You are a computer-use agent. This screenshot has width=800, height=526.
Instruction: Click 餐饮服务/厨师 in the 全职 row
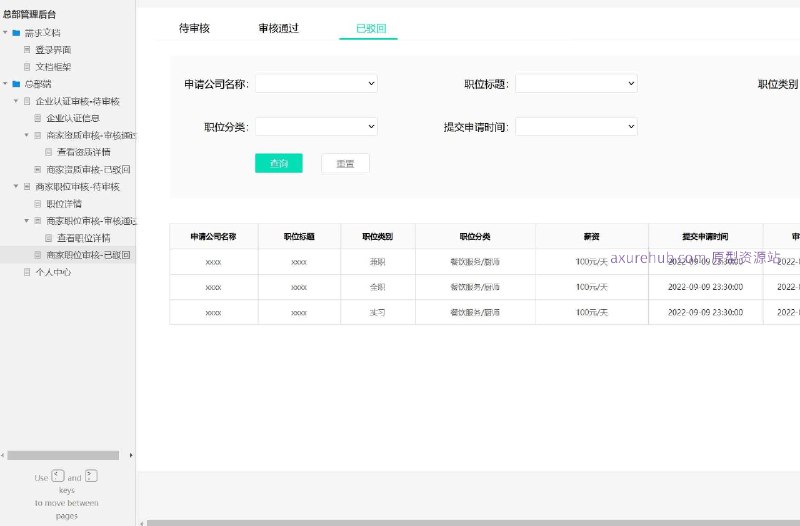coord(475,287)
